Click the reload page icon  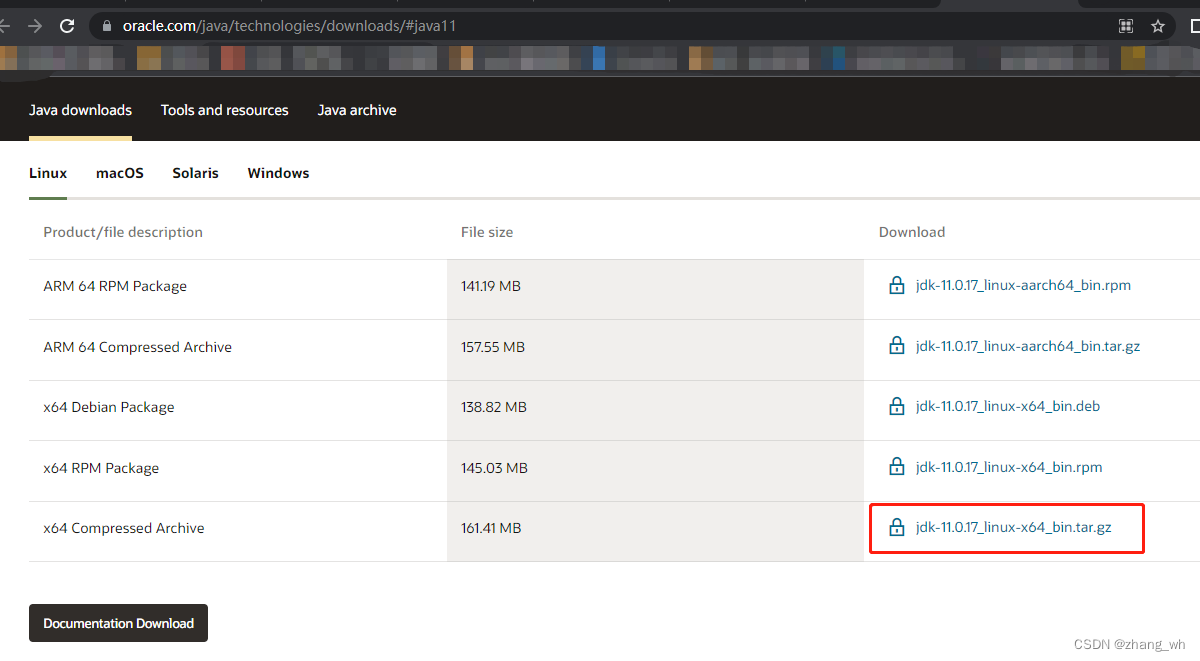[x=66, y=25]
